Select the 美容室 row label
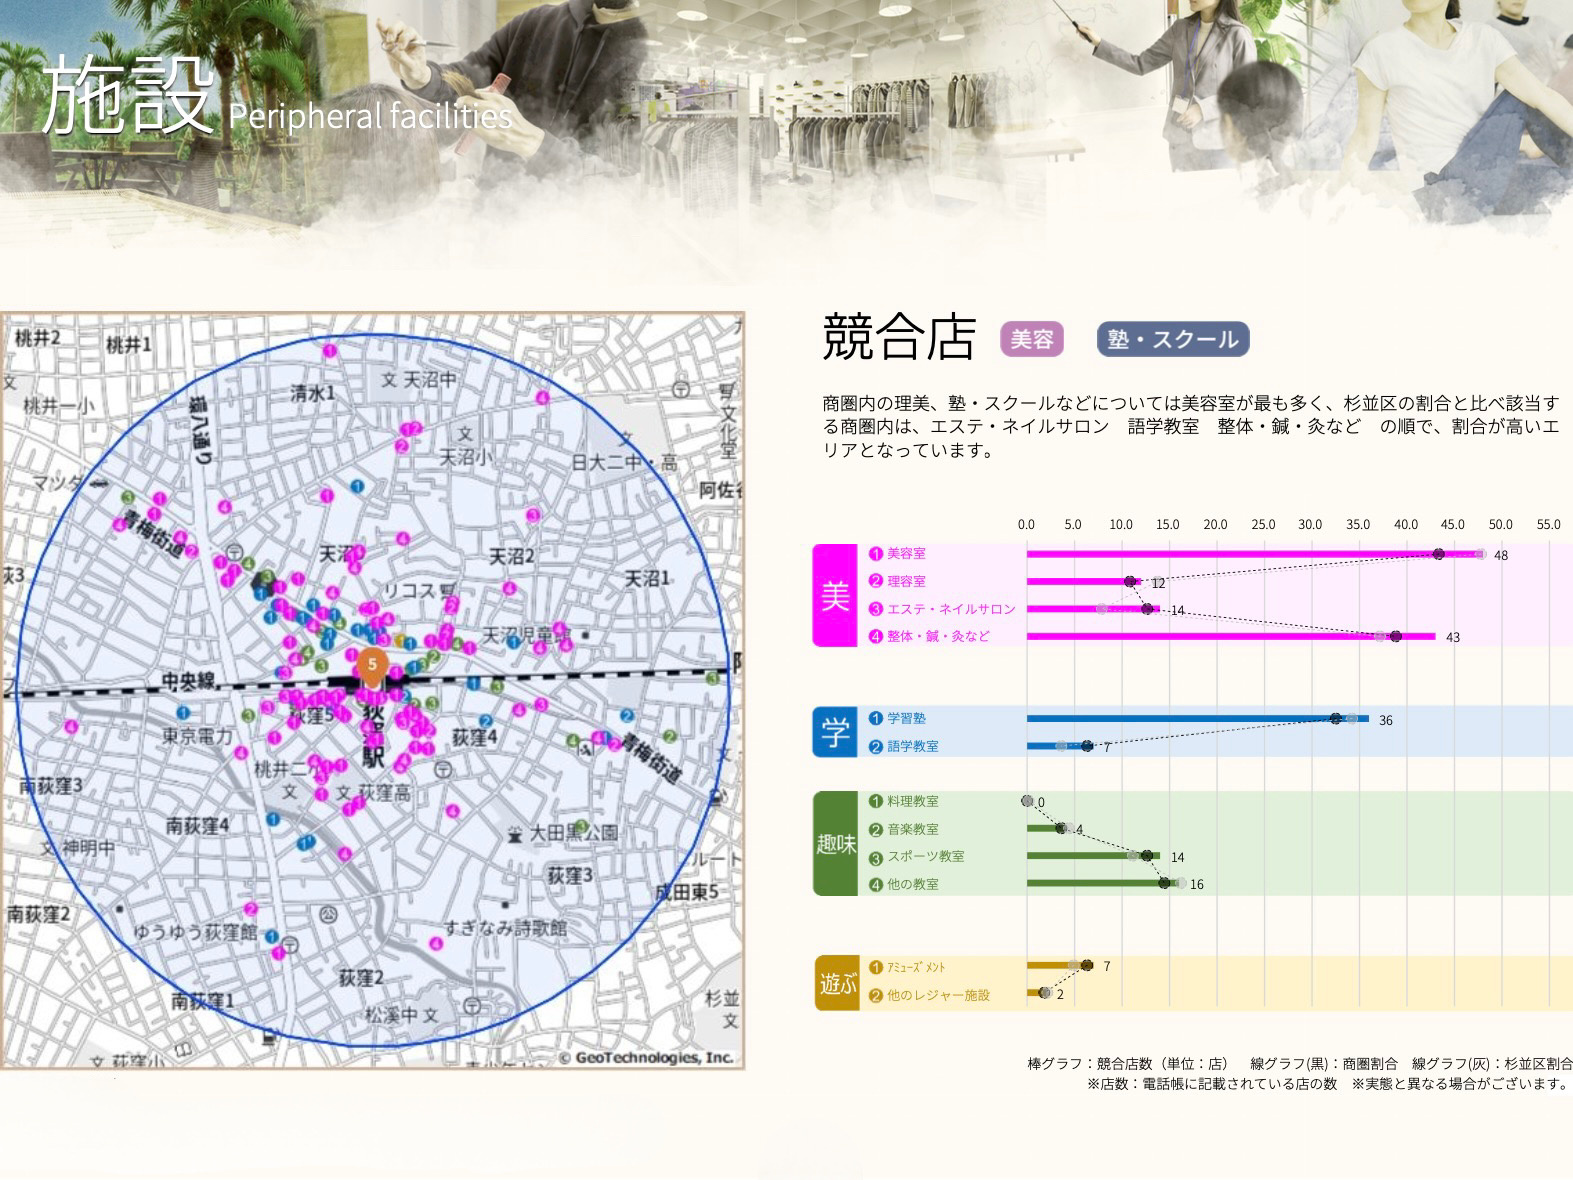 click(x=906, y=553)
